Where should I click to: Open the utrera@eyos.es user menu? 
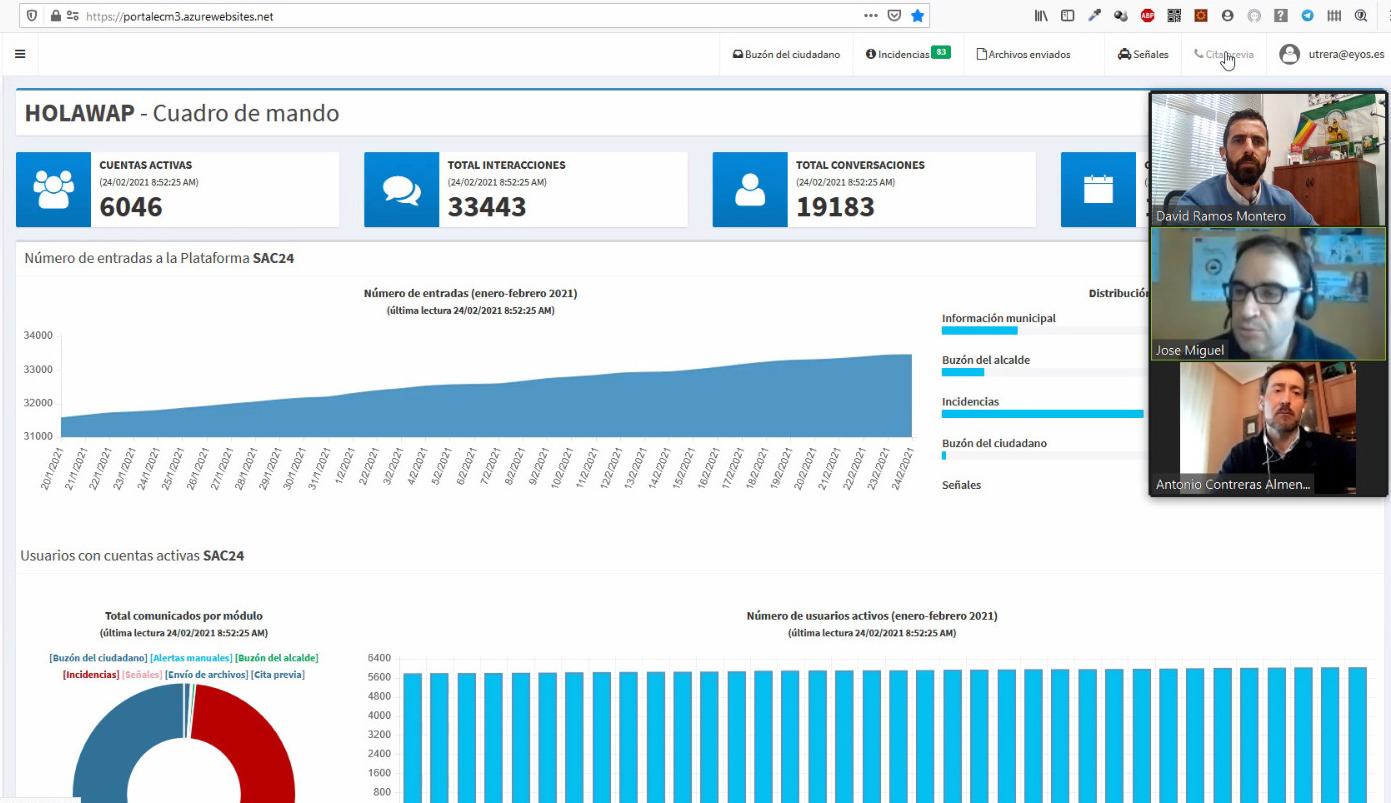pos(1331,54)
